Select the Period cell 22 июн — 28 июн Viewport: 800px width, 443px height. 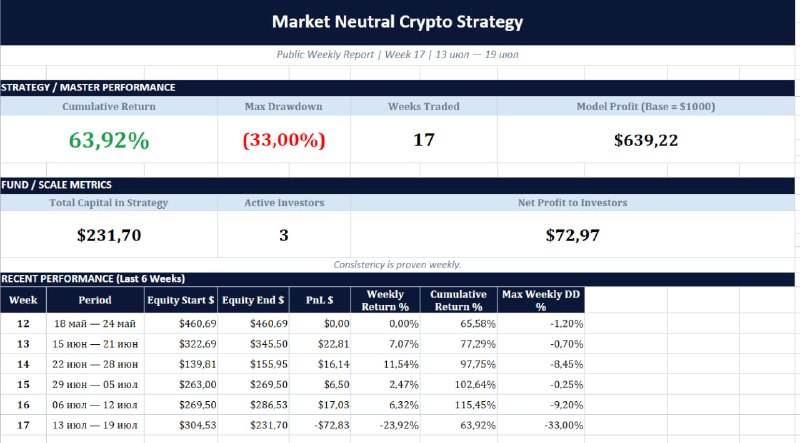[95, 364]
